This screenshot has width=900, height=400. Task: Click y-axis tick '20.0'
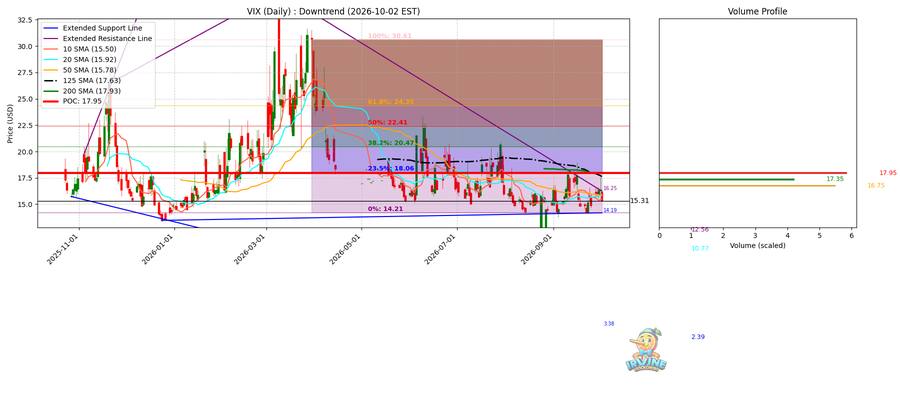(x=26, y=152)
